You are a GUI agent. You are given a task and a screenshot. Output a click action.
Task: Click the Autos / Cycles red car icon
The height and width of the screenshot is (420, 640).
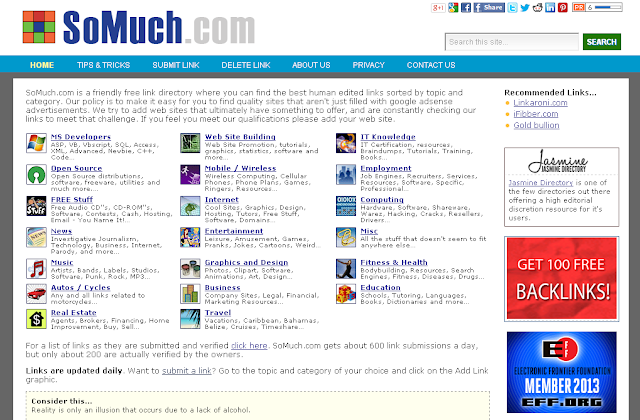(x=36, y=294)
